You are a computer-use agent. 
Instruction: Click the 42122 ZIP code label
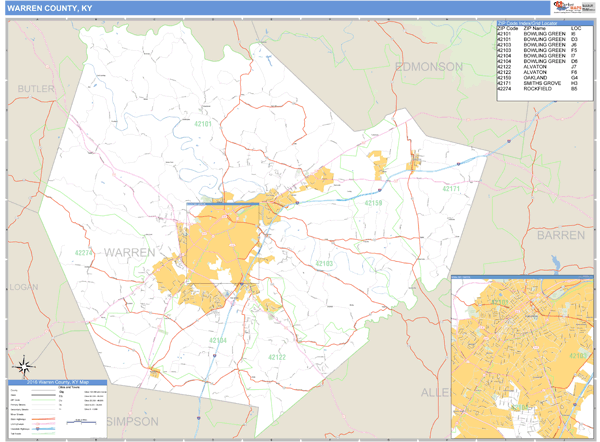coord(277,357)
